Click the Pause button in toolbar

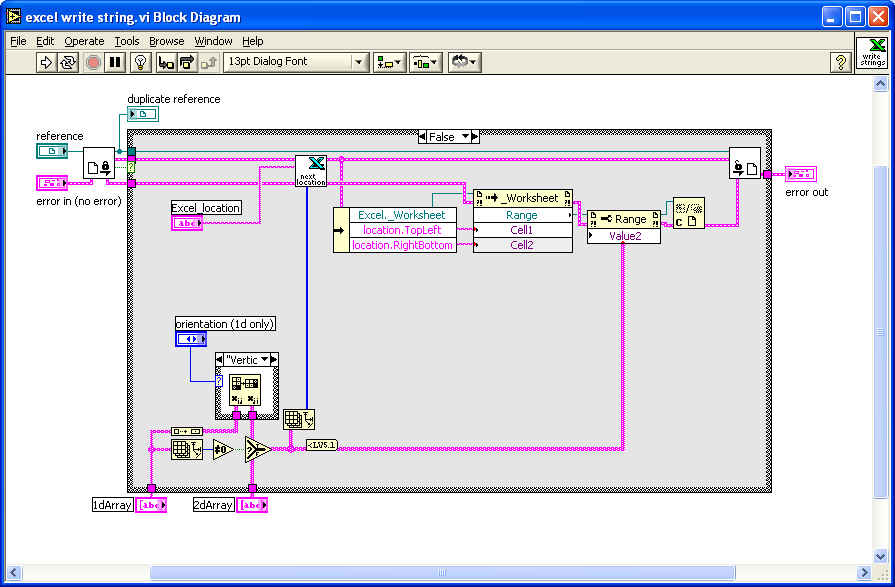(x=115, y=62)
